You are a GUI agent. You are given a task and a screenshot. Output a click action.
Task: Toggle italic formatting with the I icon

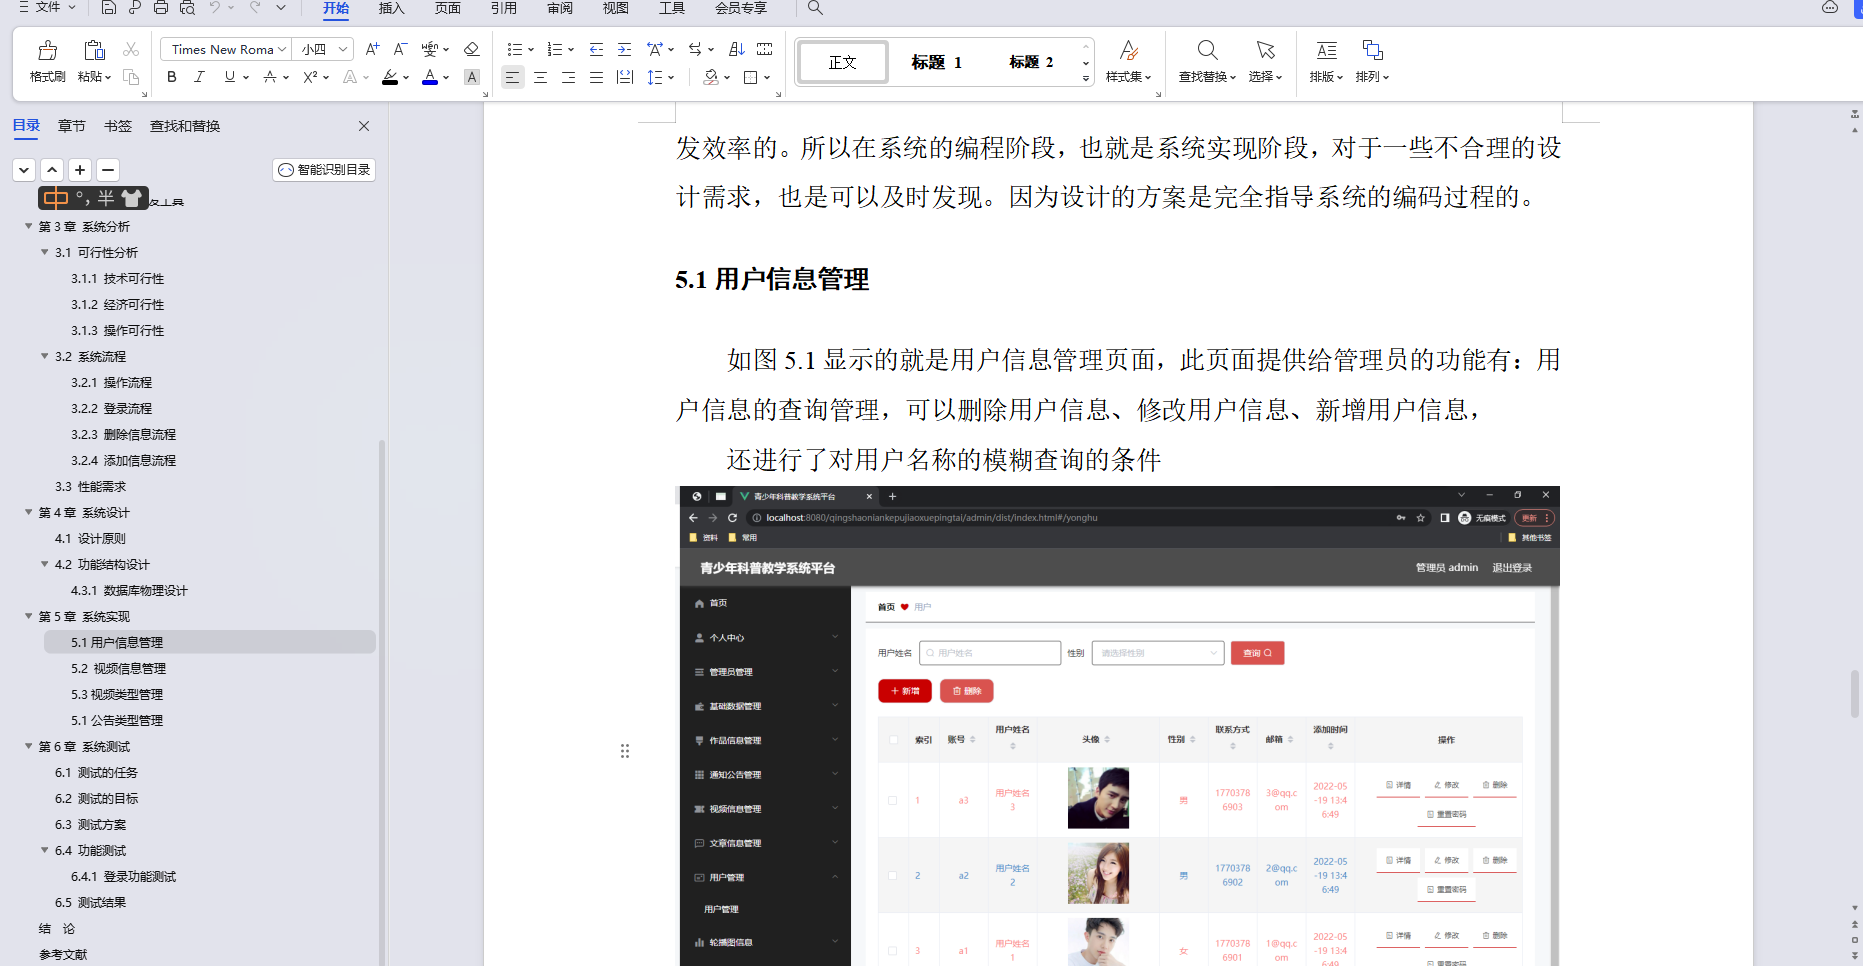199,77
